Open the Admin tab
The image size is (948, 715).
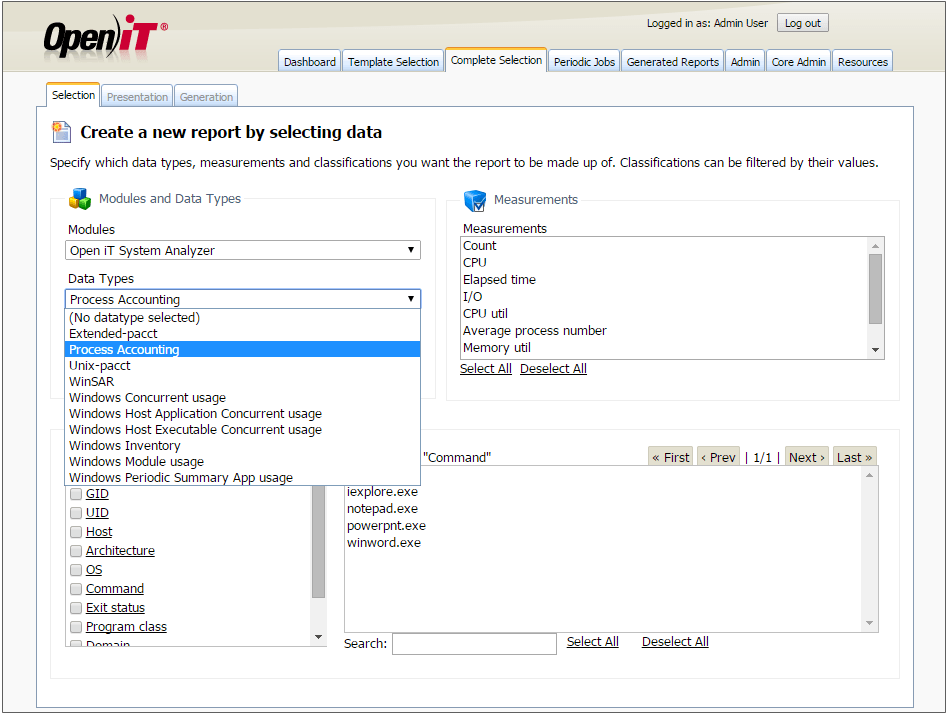click(745, 62)
